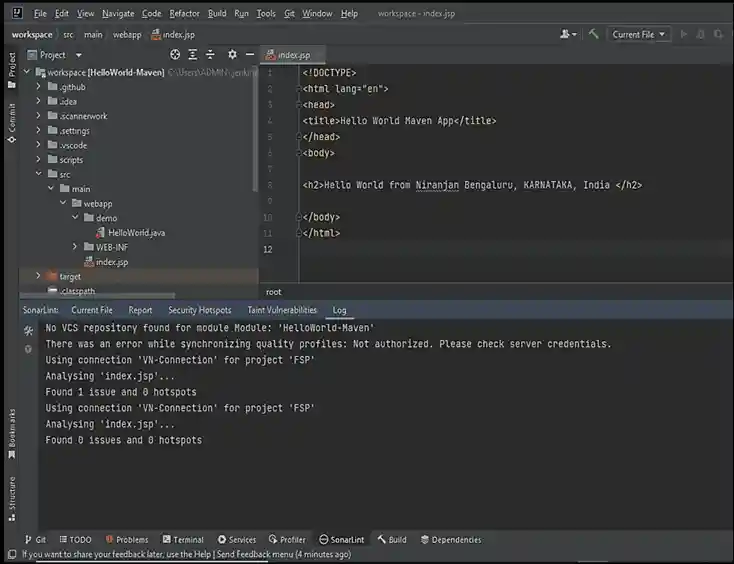
Task: Open SonarLint settings wrench icon
Action: tap(28, 329)
